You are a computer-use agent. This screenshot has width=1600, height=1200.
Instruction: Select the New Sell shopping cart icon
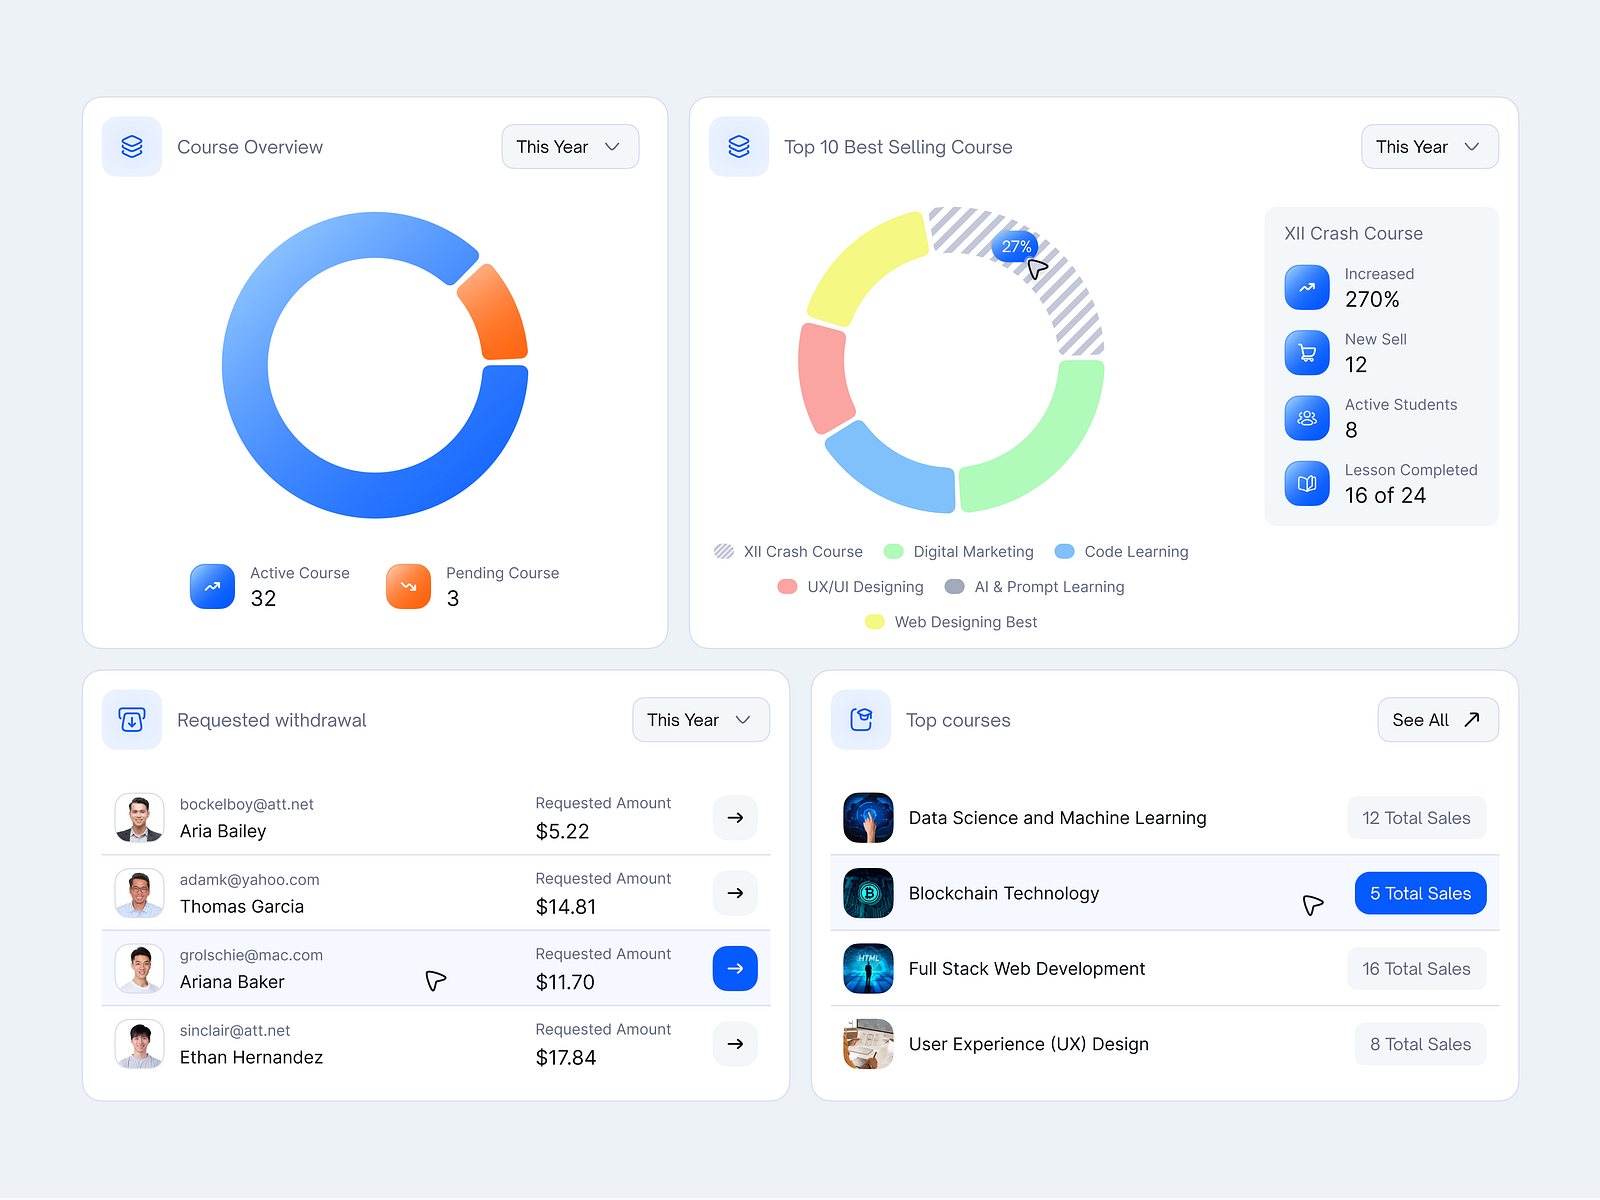tap(1307, 352)
